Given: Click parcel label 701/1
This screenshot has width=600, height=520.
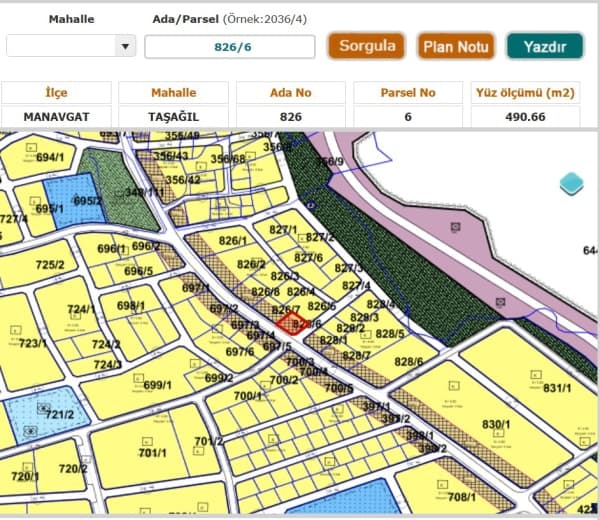Looking at the screenshot, I should 152,453.
